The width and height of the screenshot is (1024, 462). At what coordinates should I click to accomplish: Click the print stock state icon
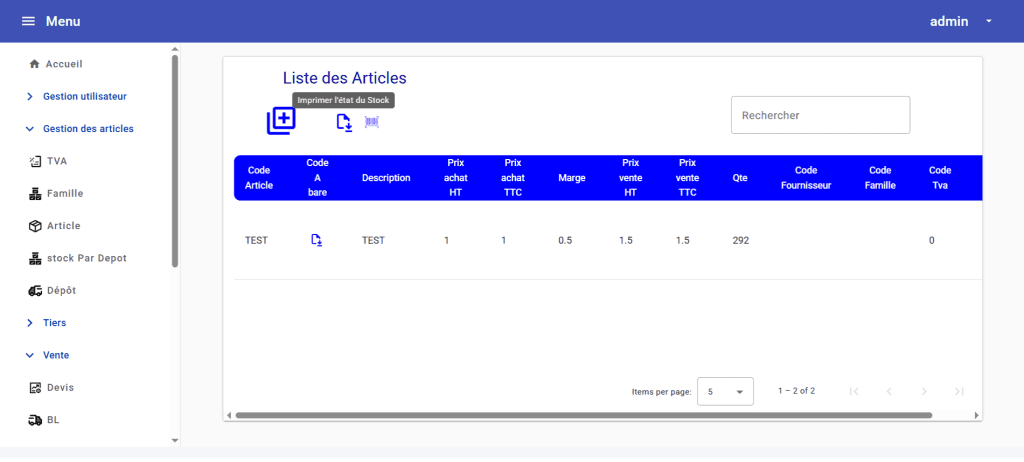344,122
